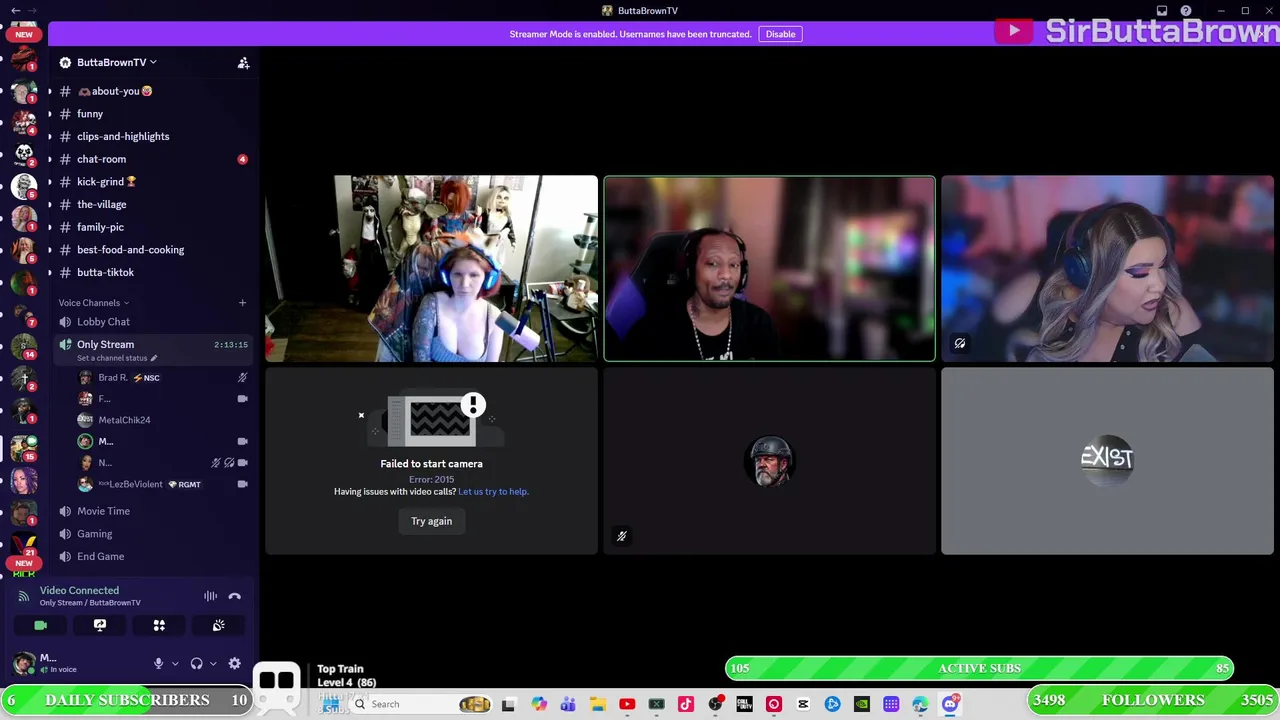The width and height of the screenshot is (1280, 720).
Task: Open TikTok from the Windows taskbar
Action: click(x=685, y=704)
